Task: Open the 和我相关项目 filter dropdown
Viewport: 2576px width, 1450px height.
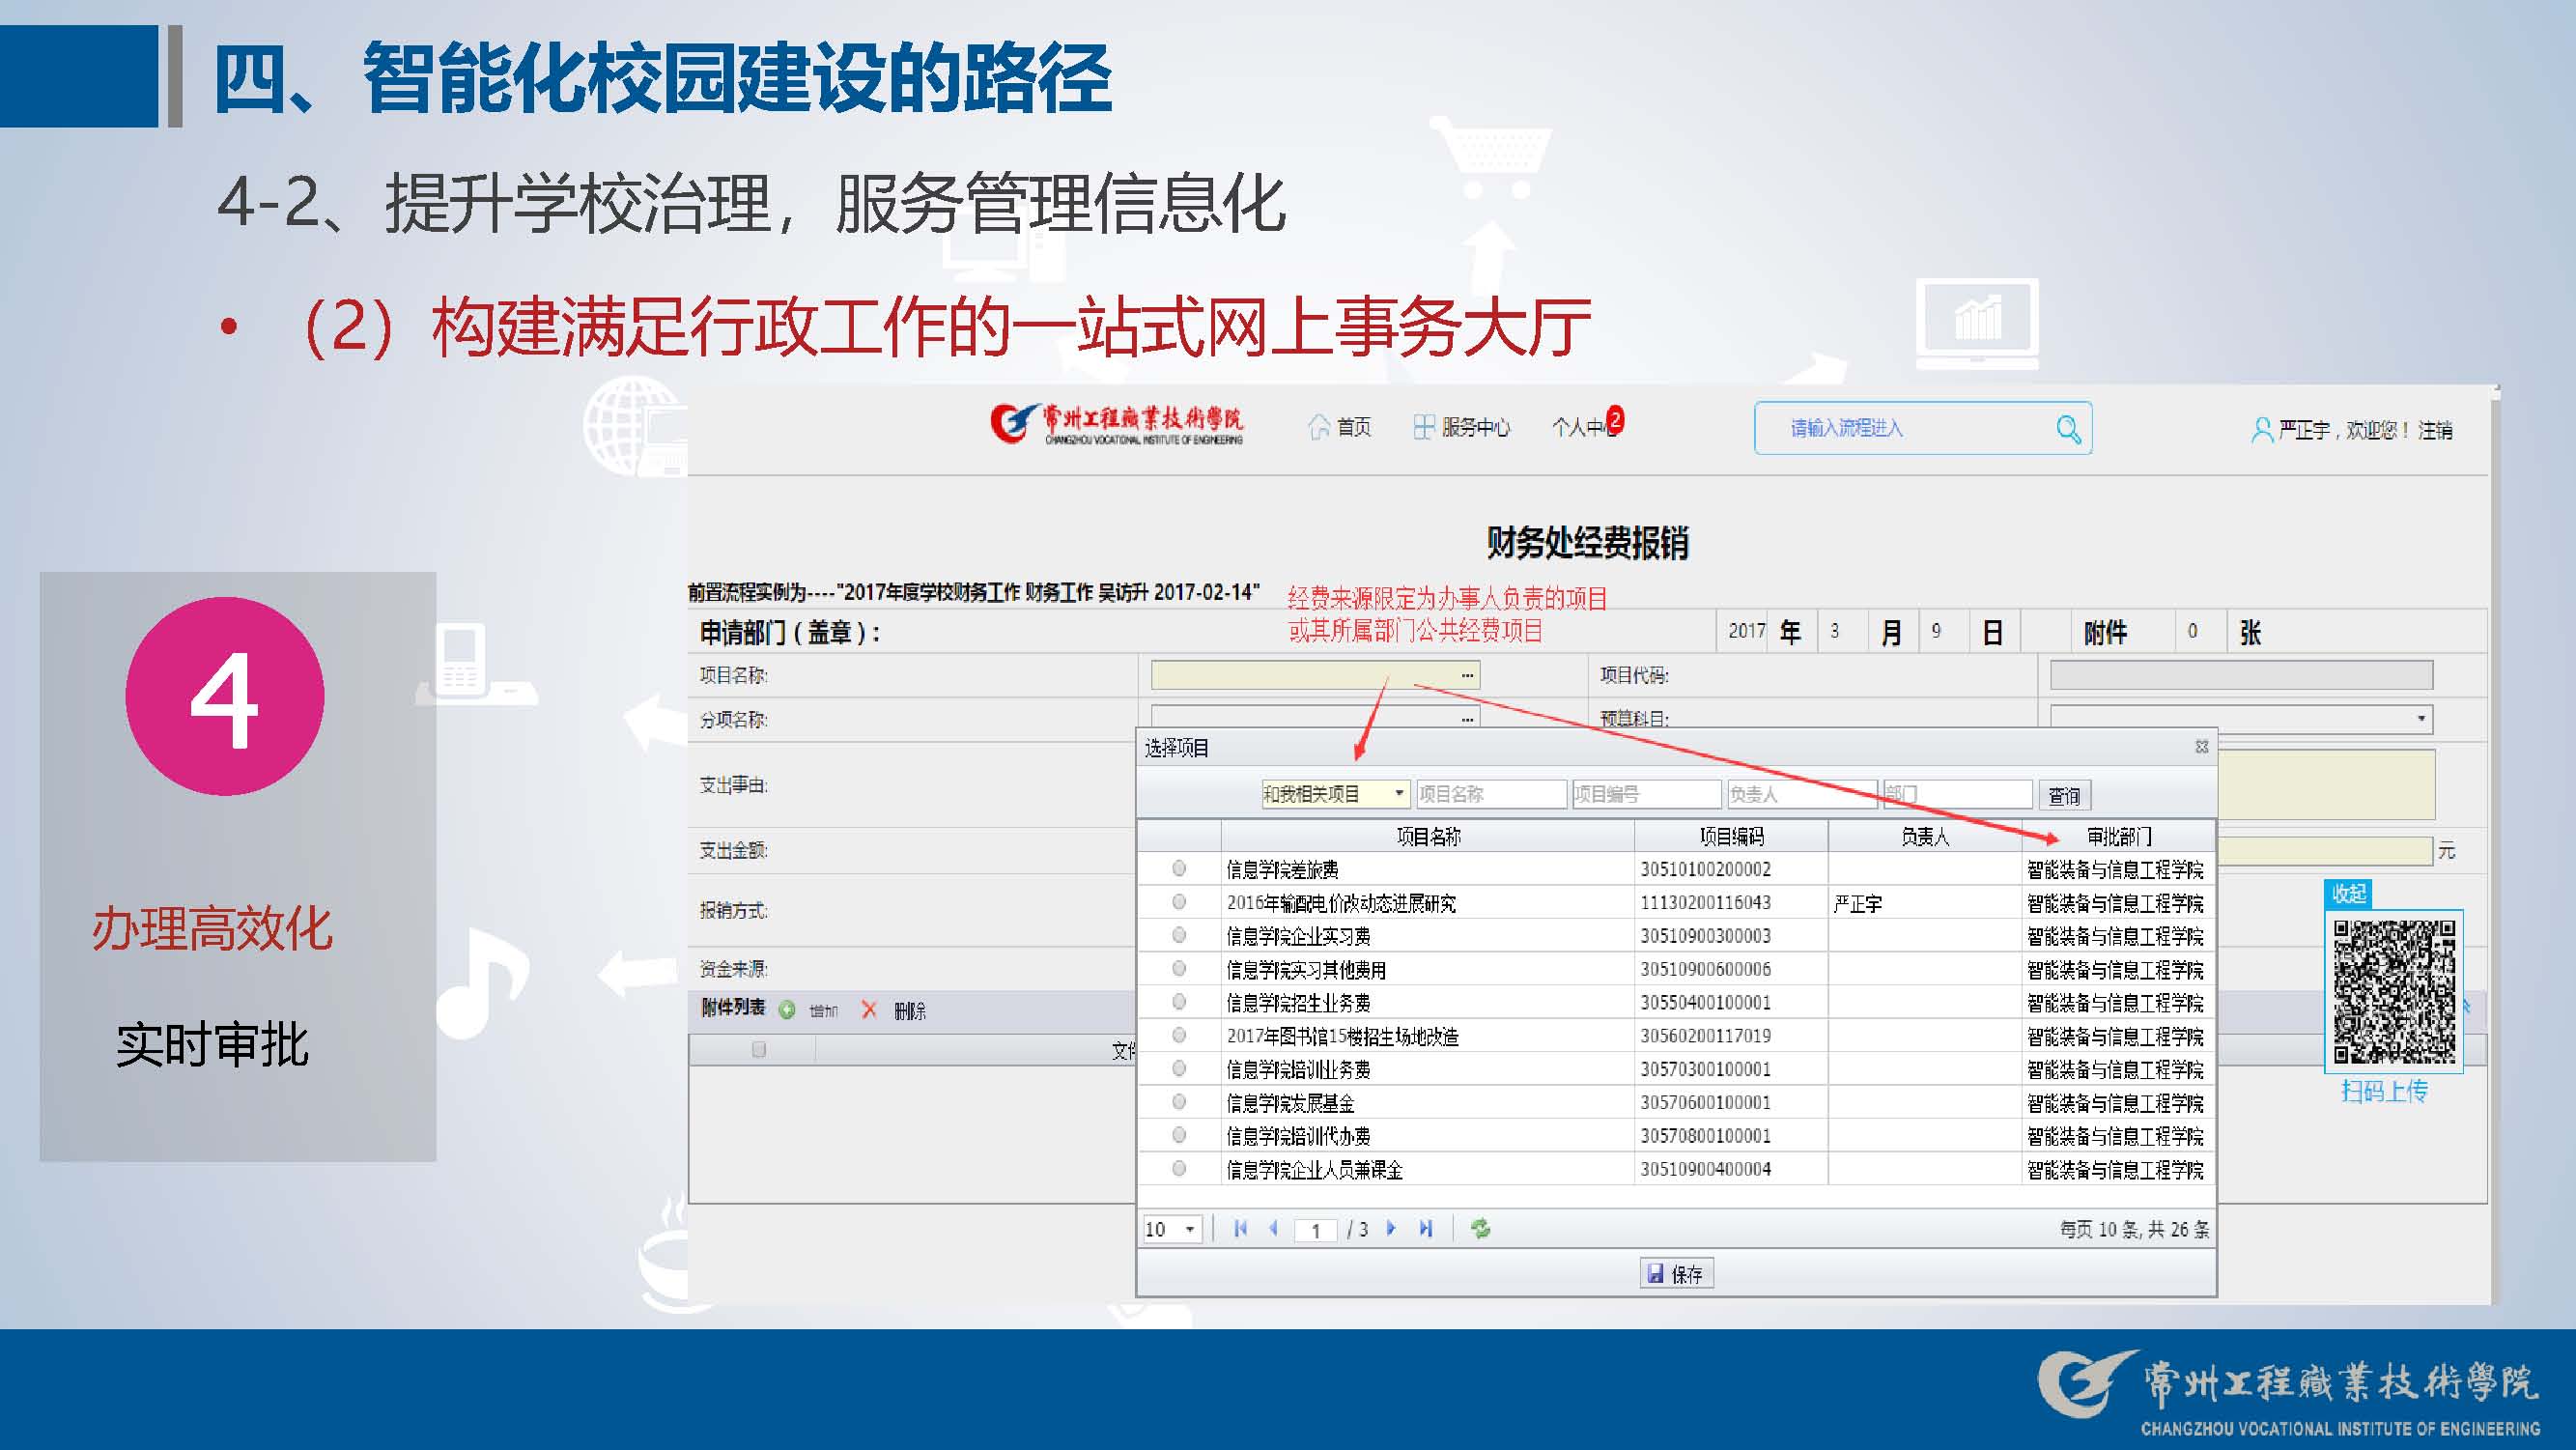Action: pos(1399,794)
